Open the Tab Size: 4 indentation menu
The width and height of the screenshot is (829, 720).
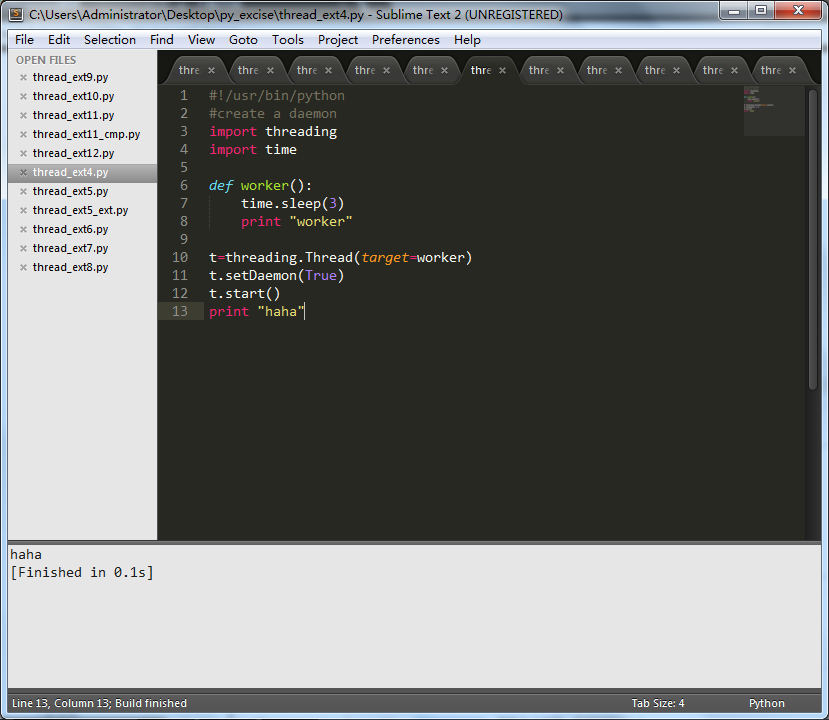point(657,703)
